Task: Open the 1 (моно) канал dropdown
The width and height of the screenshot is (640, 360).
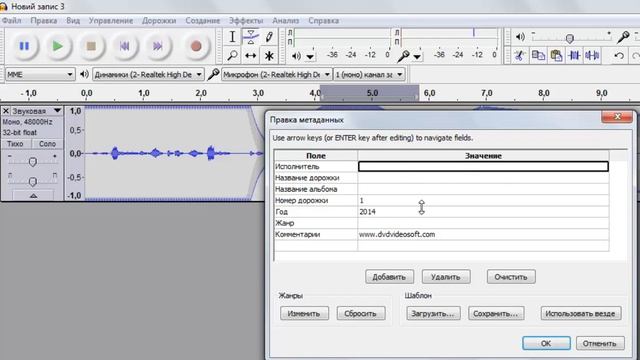Action: pos(369,74)
